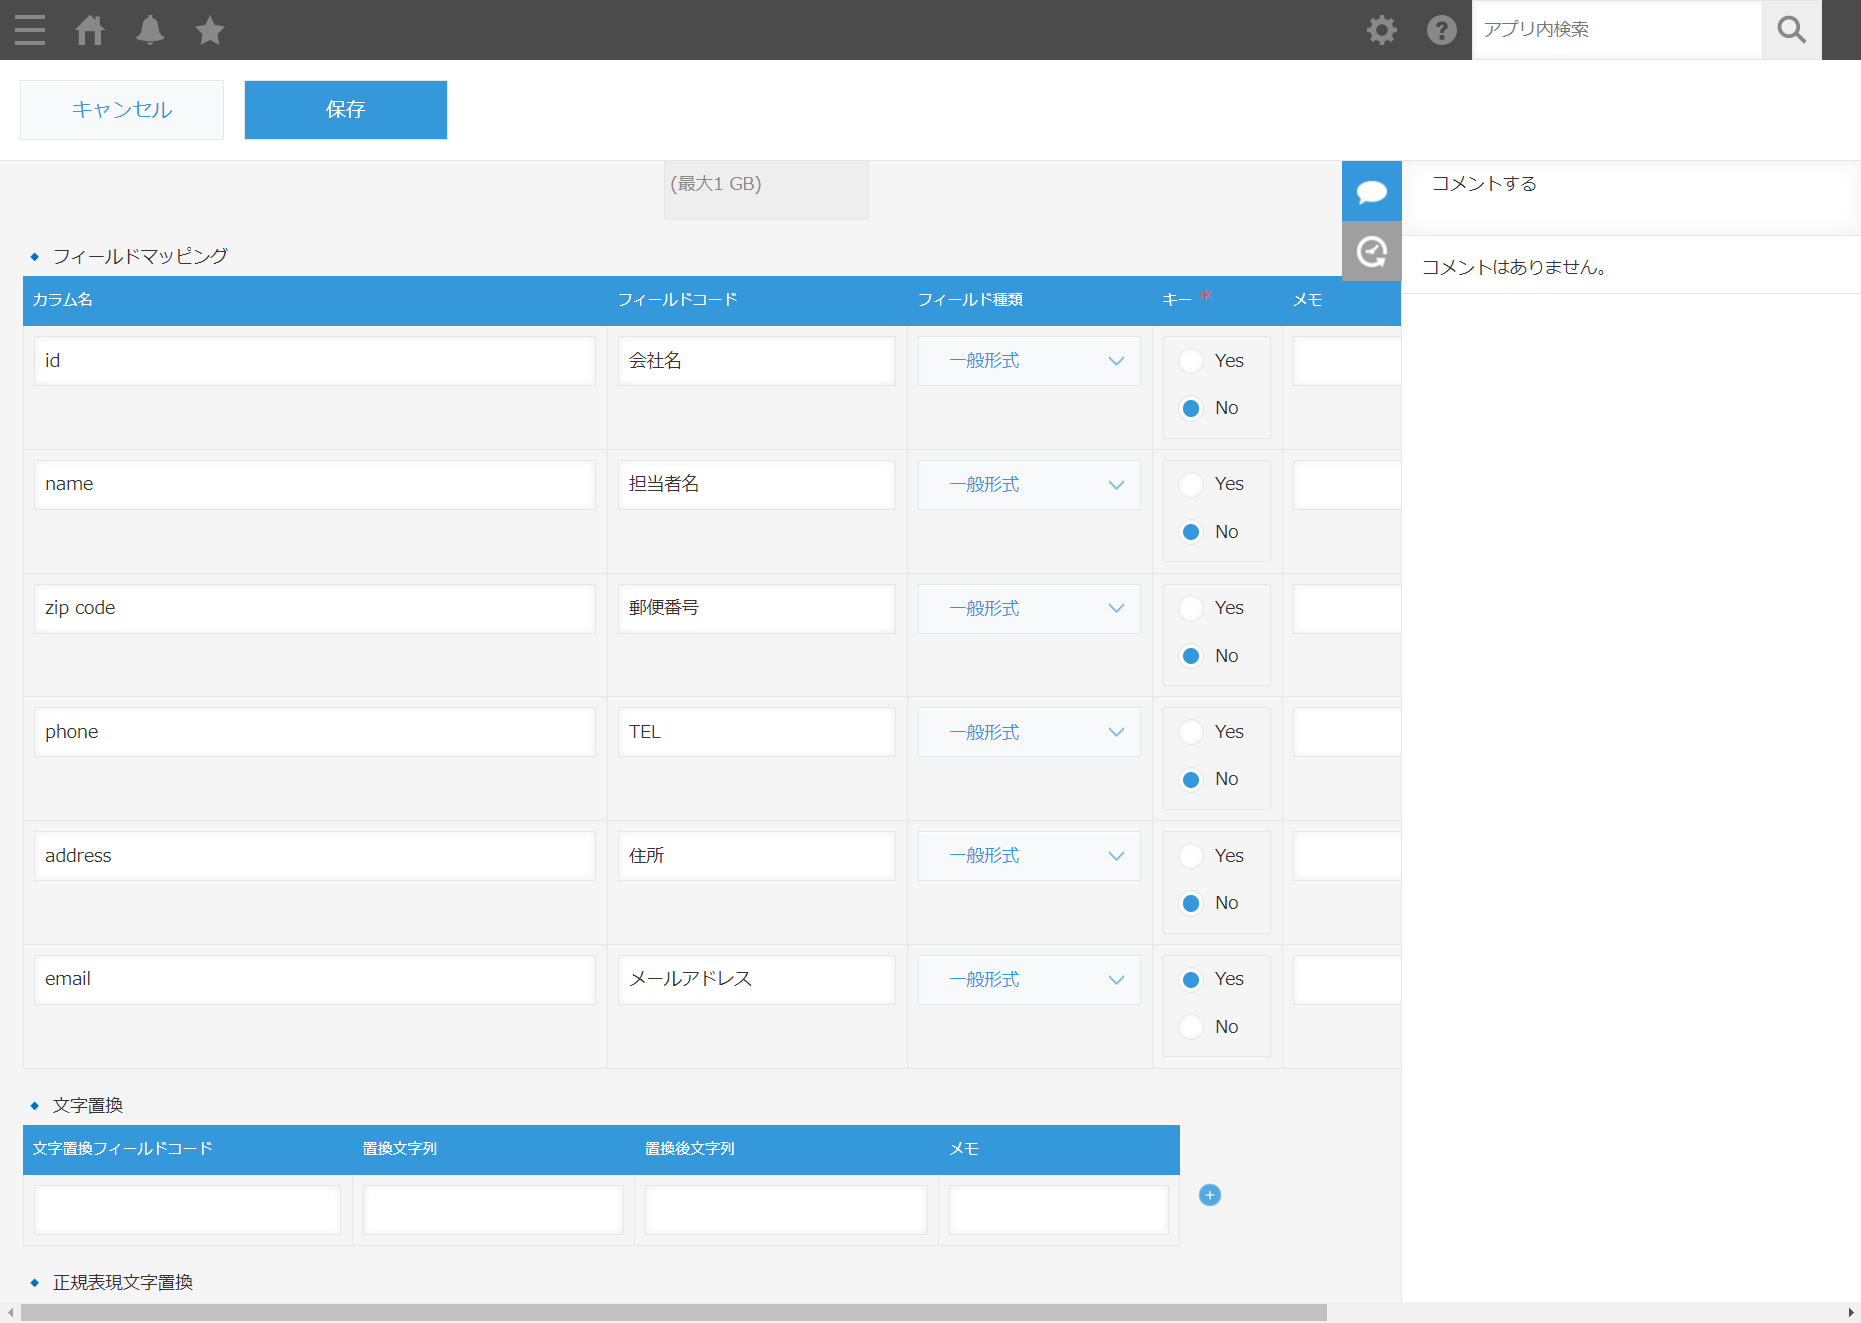
Task: Open field type dropdown for phone row
Action: pos(1029,732)
